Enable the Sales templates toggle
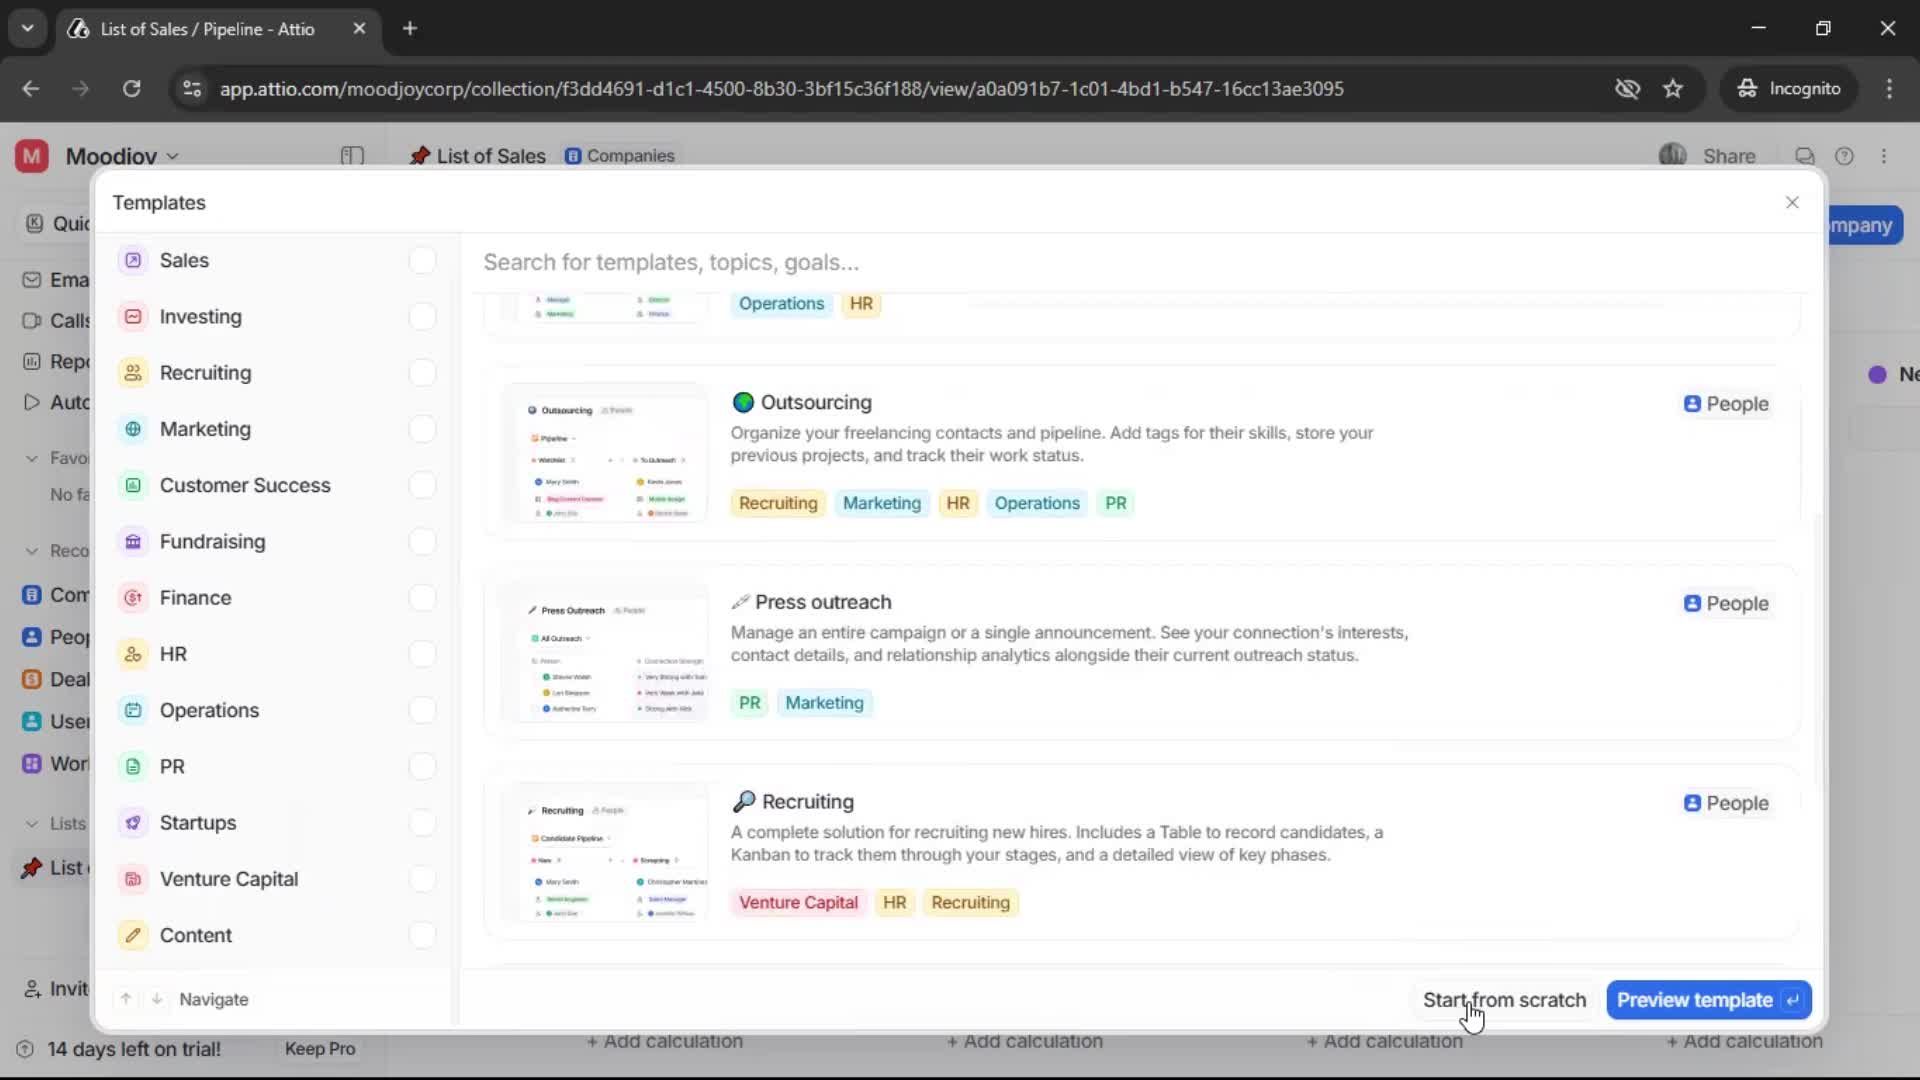Viewport: 1920px width, 1080px height. click(422, 260)
